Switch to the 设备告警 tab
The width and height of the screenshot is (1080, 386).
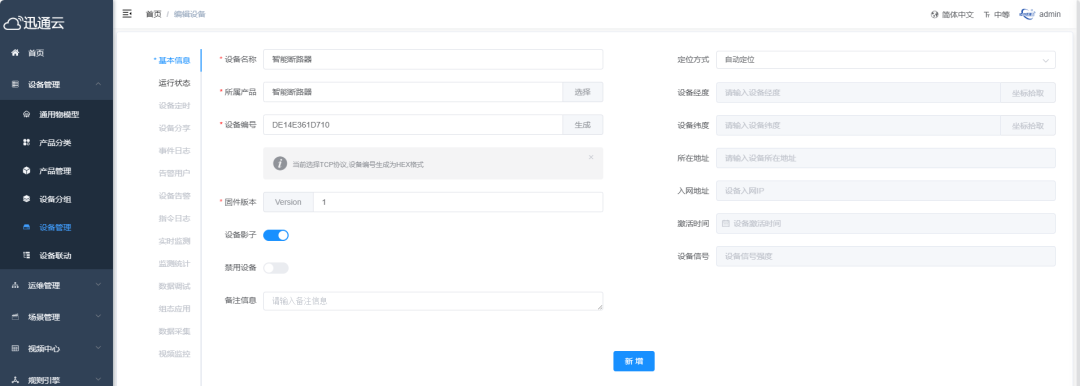point(174,196)
